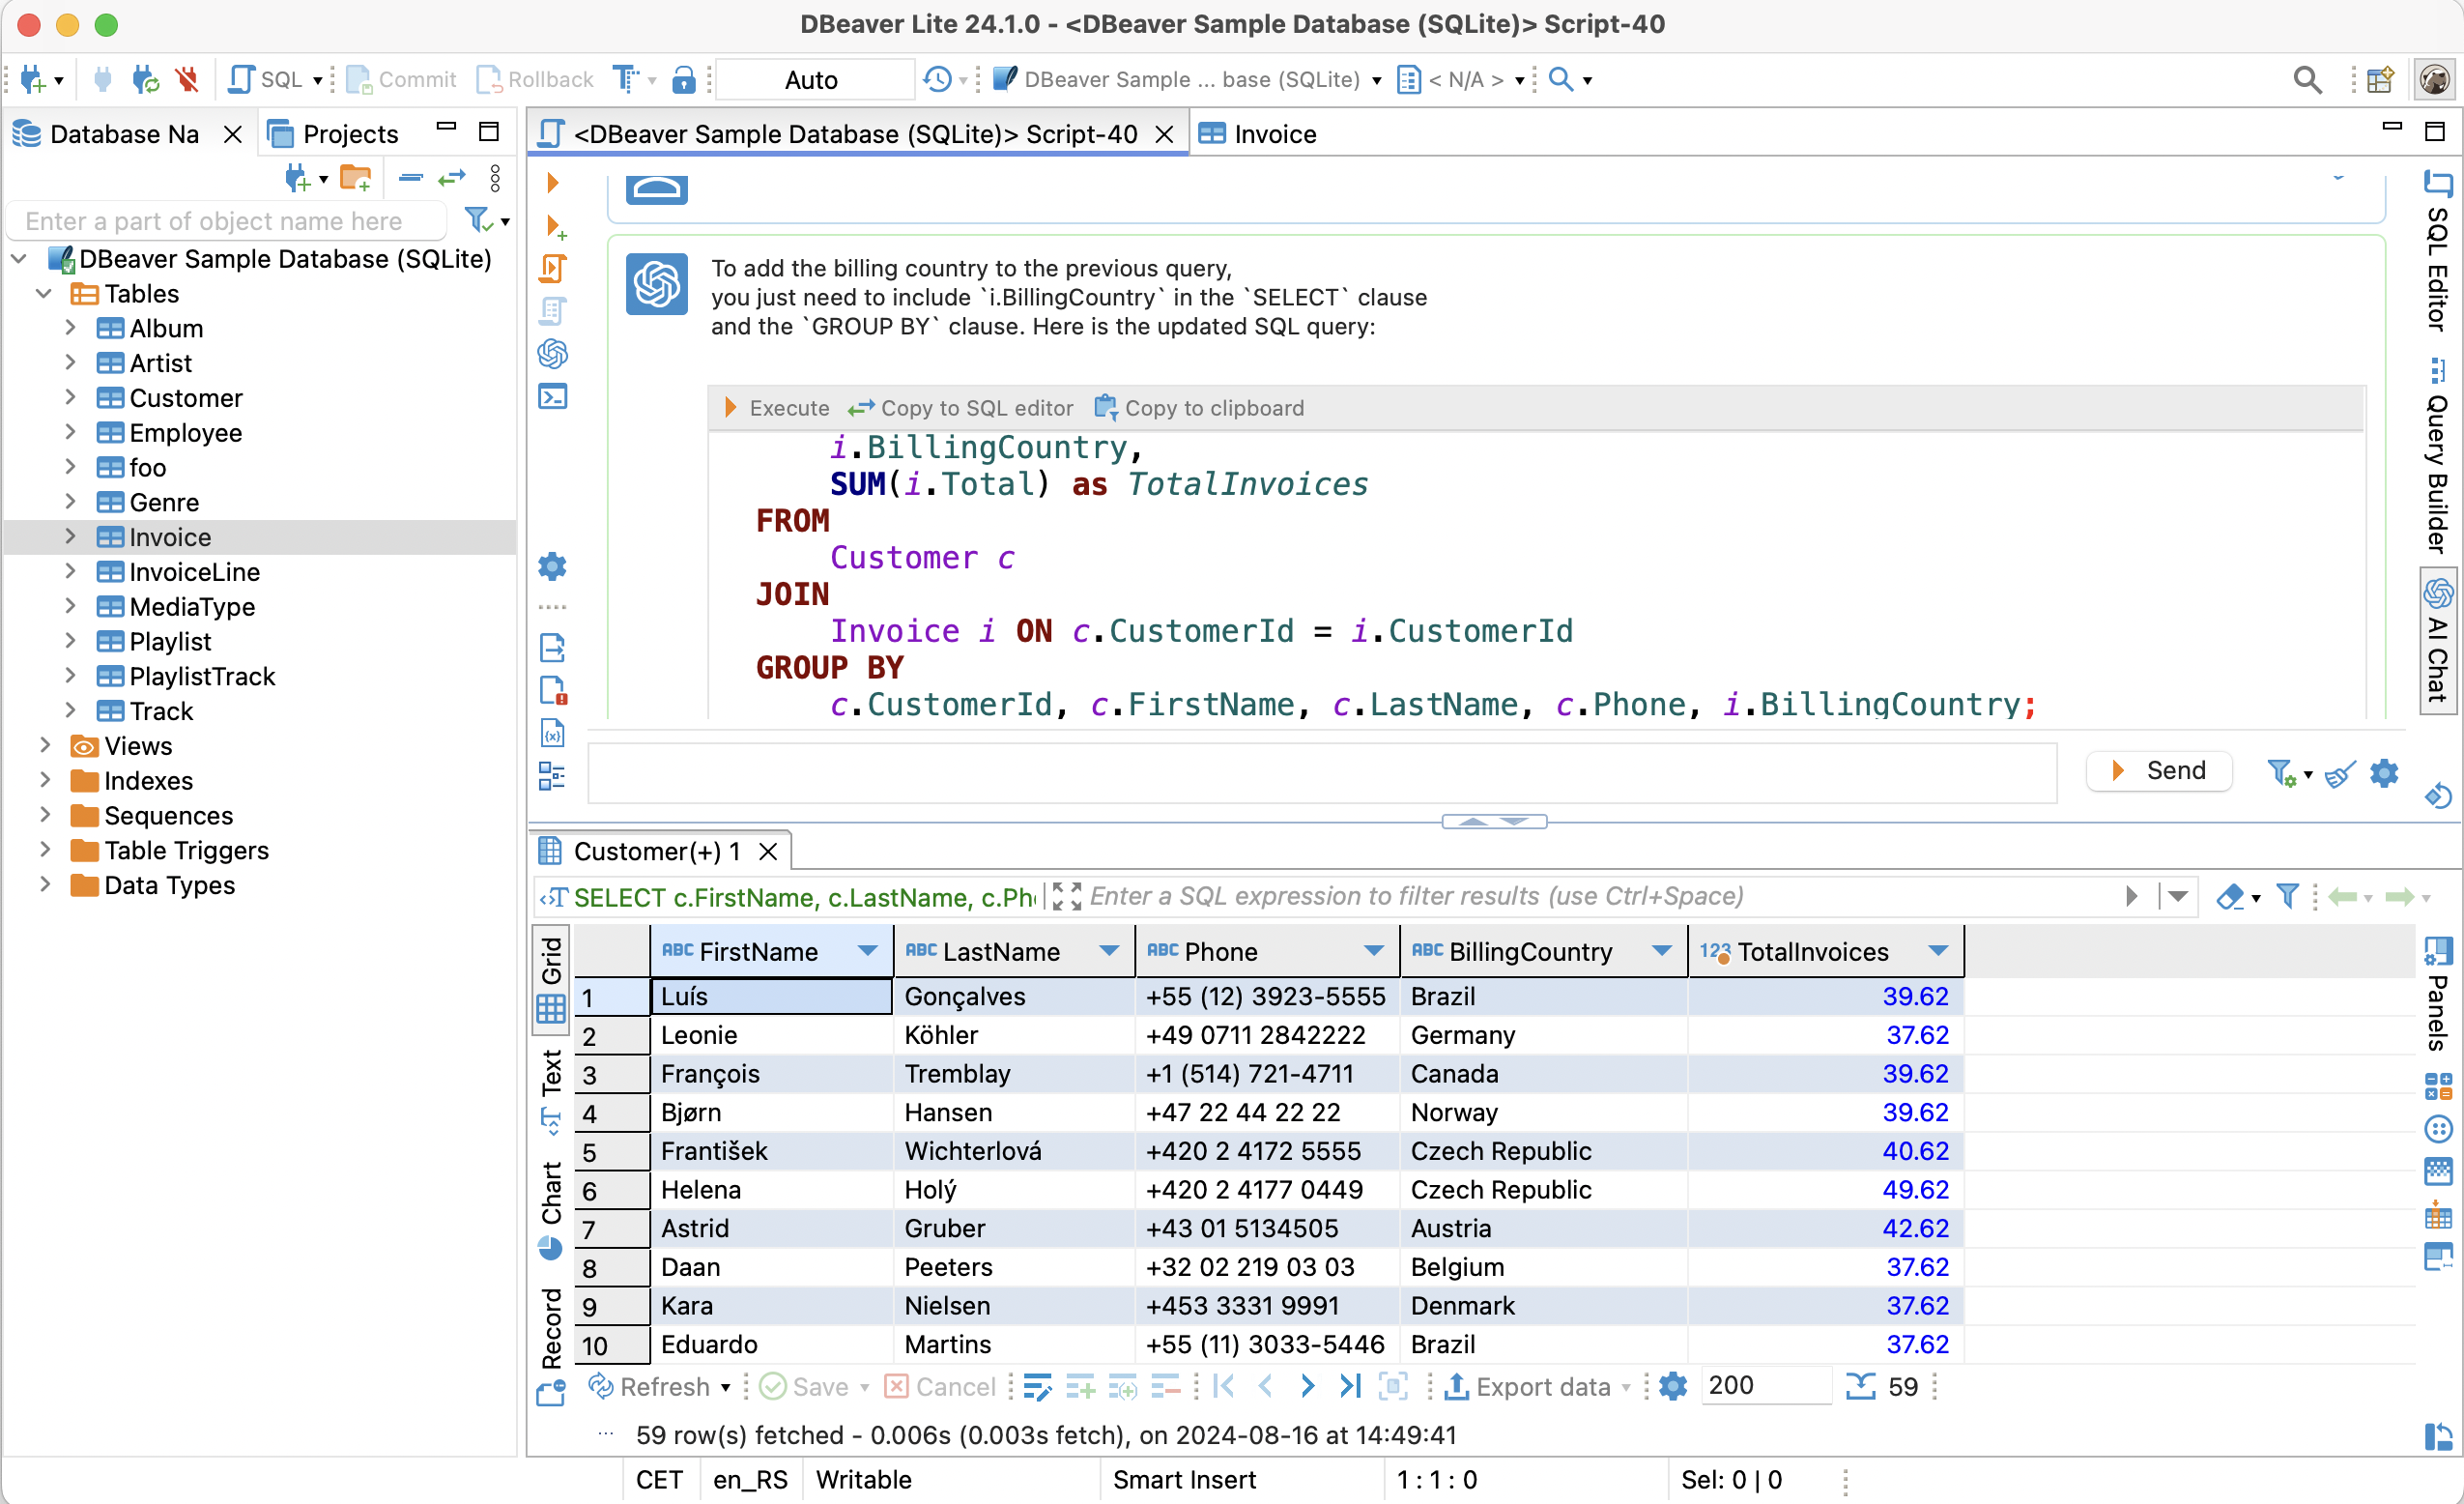This screenshot has width=2464, height=1504.
Task: Open the TotalInvoices column dropdown arrow
Action: coord(1938,950)
